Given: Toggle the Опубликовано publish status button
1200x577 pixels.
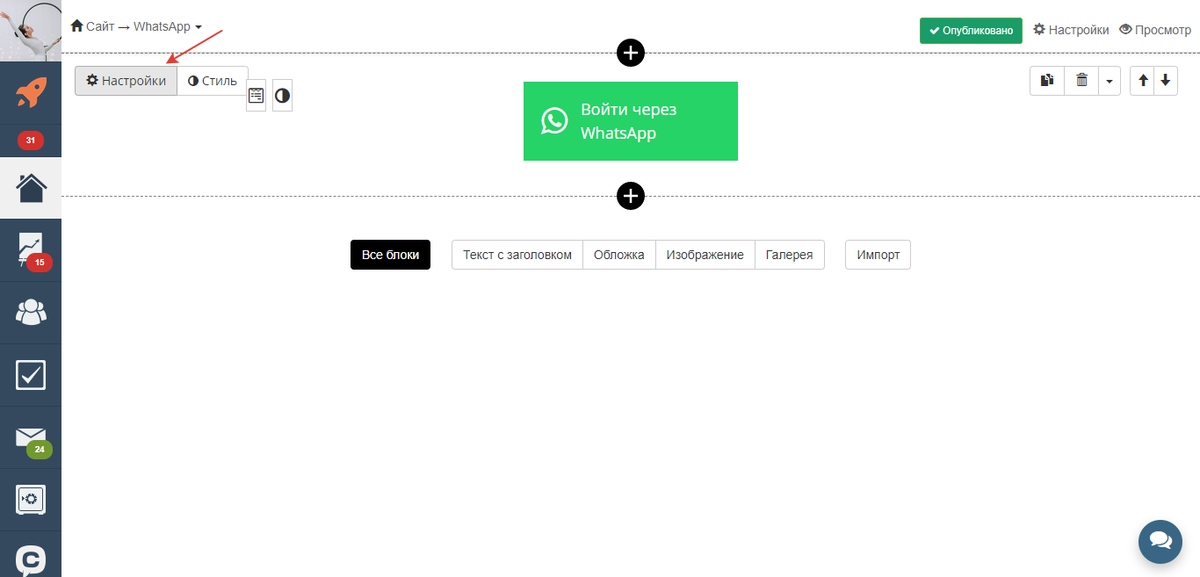Looking at the screenshot, I should click(971, 30).
